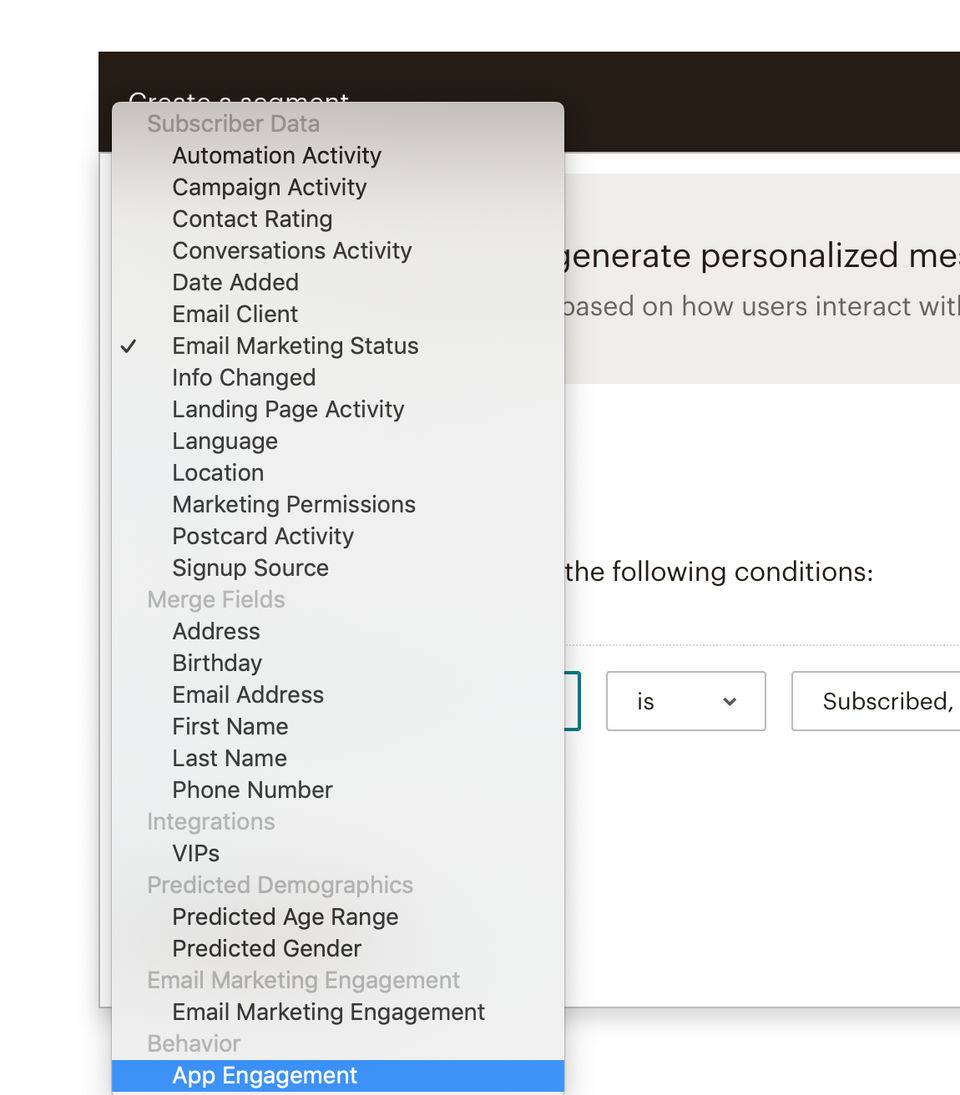Image resolution: width=960 pixels, height=1095 pixels.
Task: Pick Predicted Age Range option
Action: 285,917
